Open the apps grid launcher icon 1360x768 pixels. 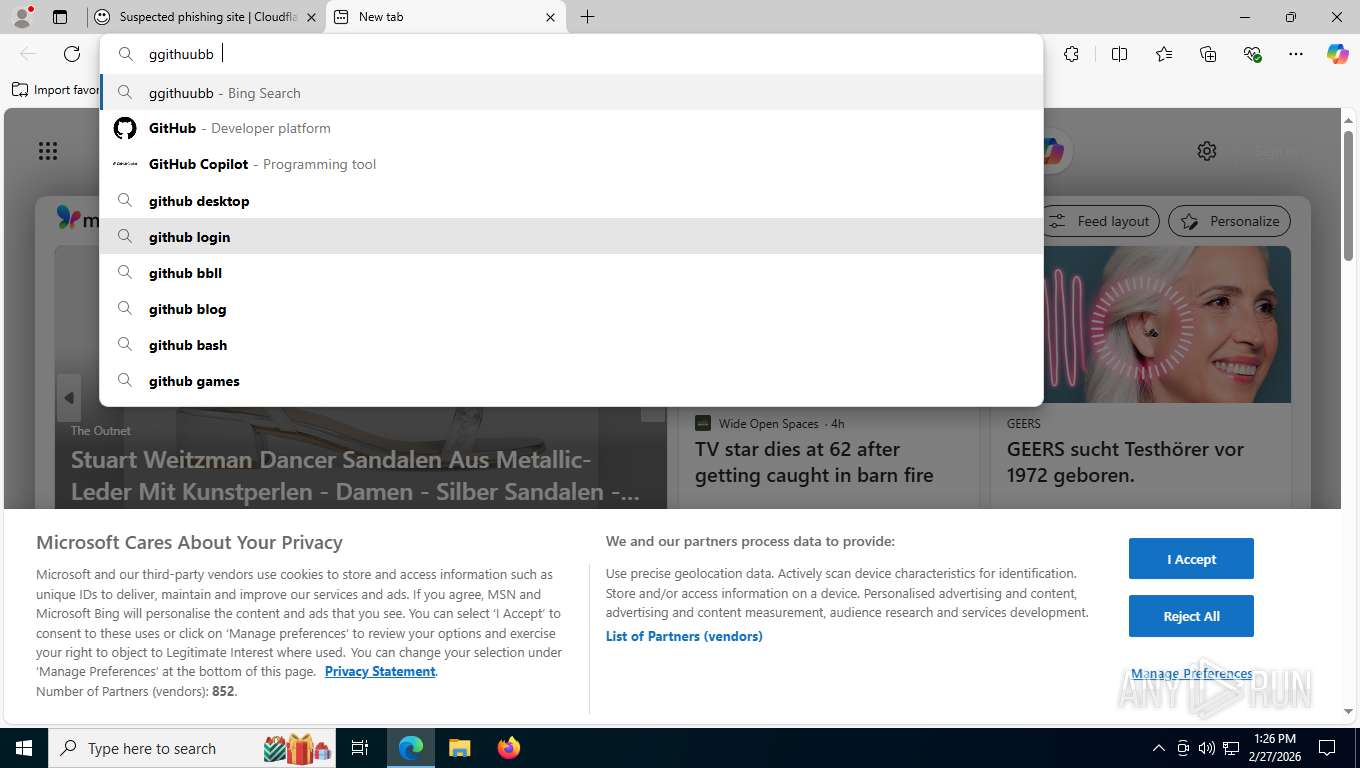(x=48, y=151)
